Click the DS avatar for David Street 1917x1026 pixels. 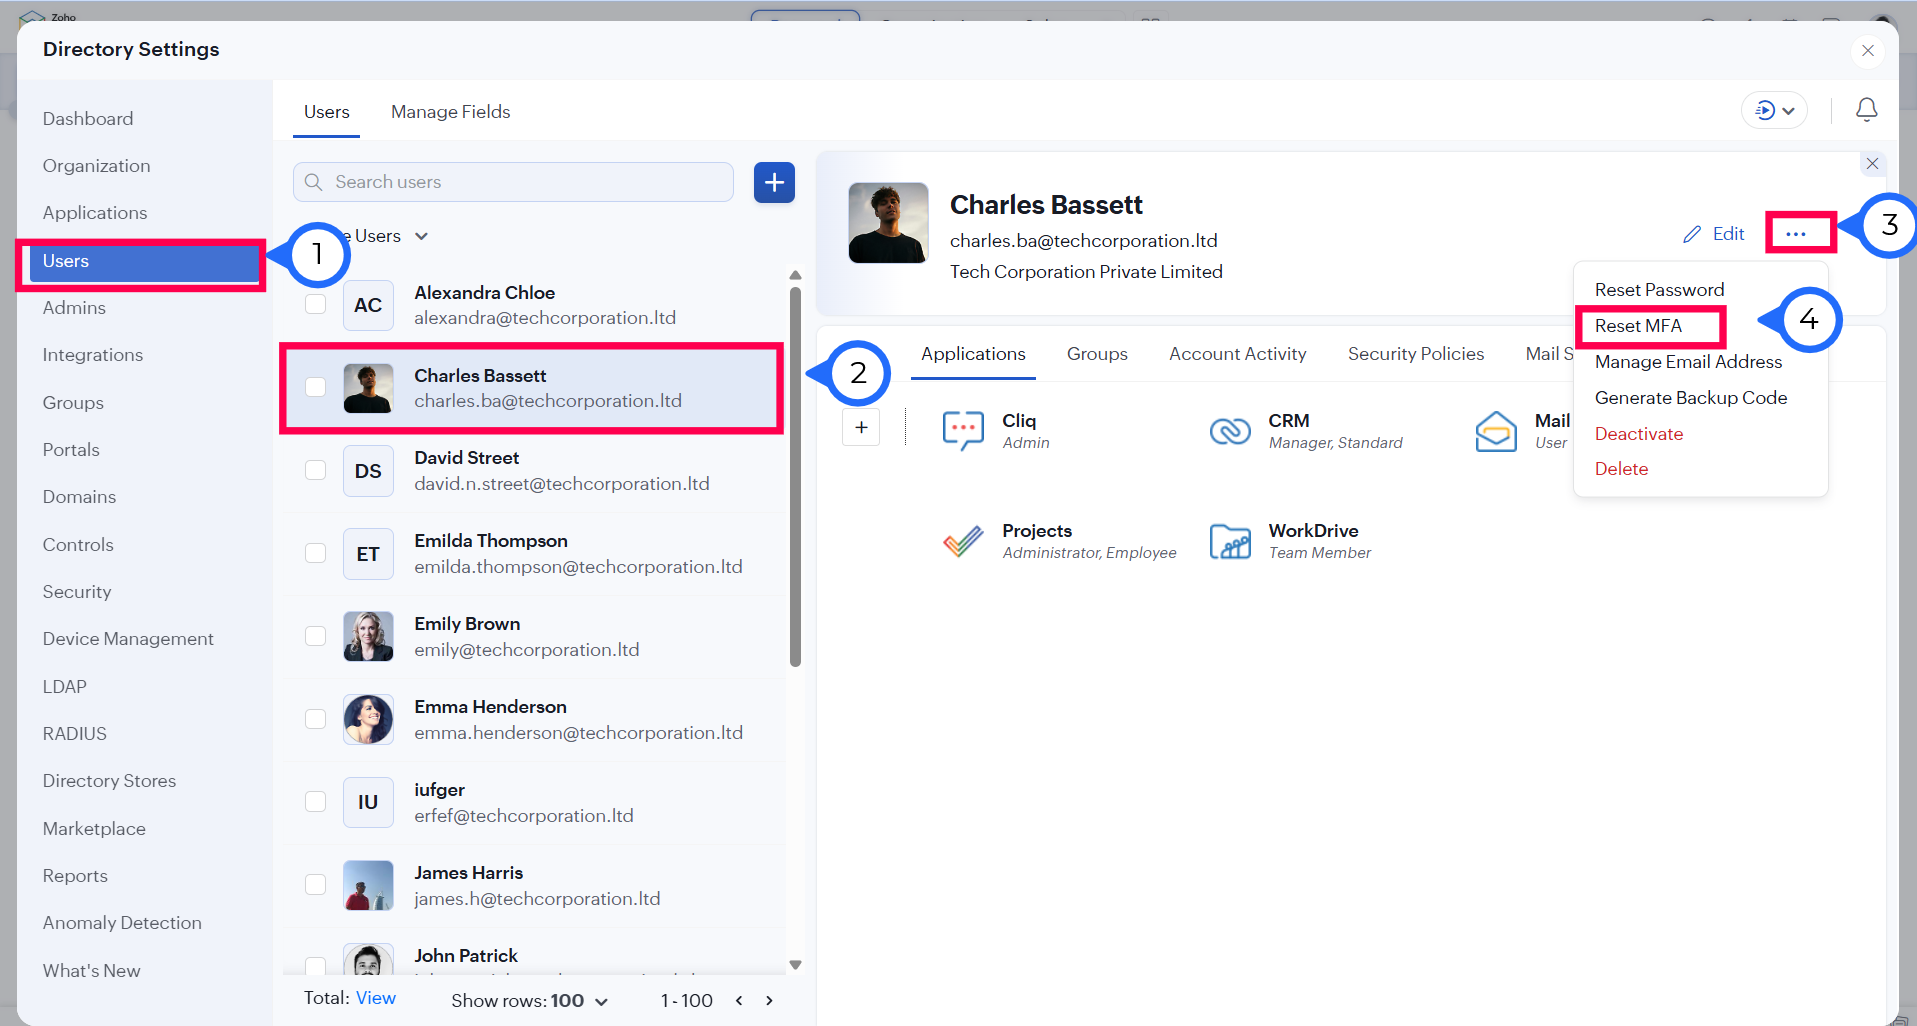368,471
